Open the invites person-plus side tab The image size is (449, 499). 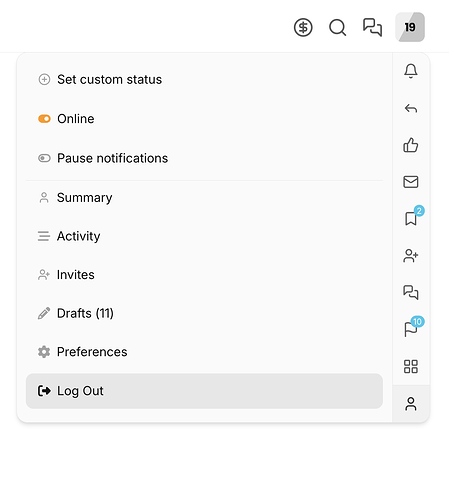click(411, 256)
